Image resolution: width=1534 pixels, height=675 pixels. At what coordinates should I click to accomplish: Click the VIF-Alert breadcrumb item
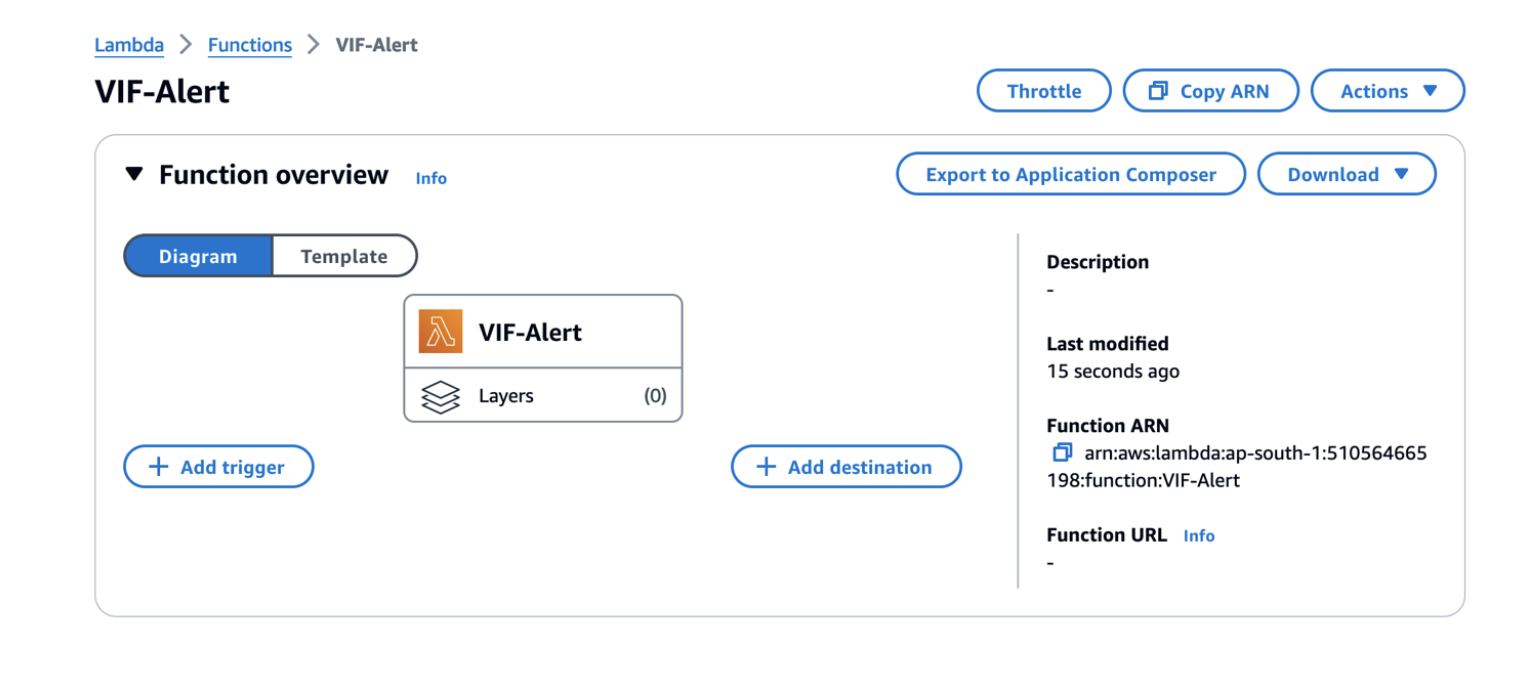(x=377, y=45)
